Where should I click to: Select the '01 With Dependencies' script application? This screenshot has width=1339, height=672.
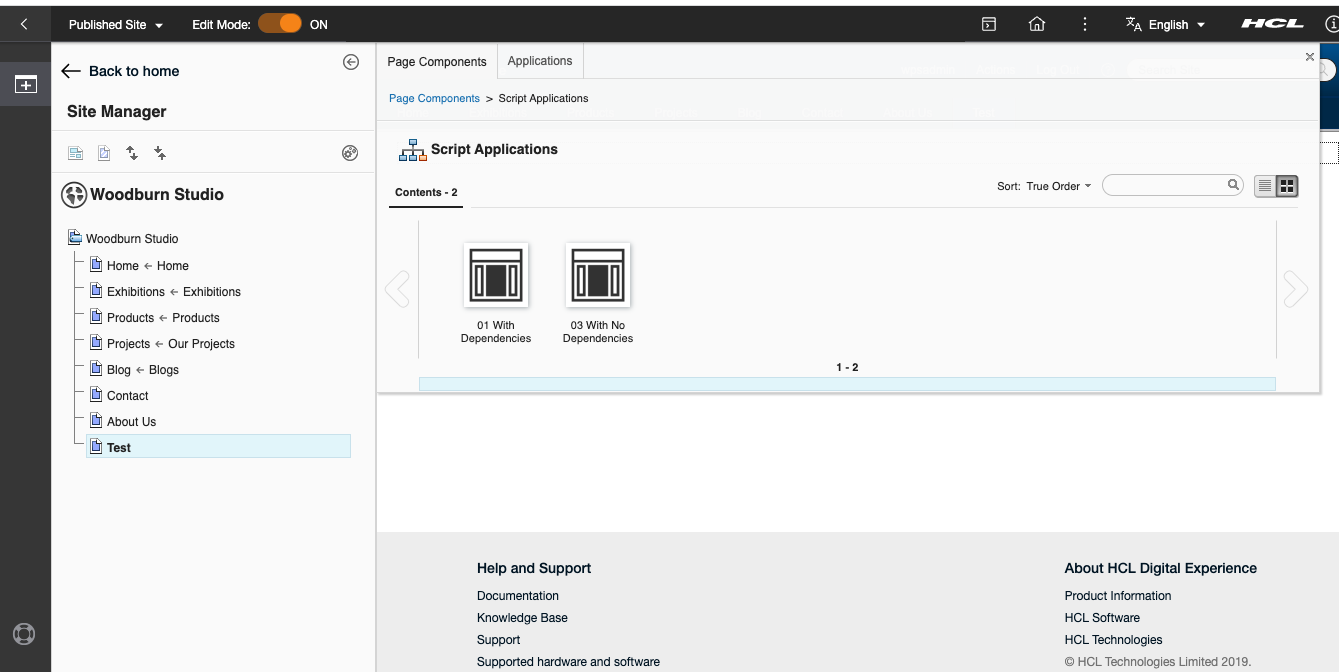click(496, 276)
